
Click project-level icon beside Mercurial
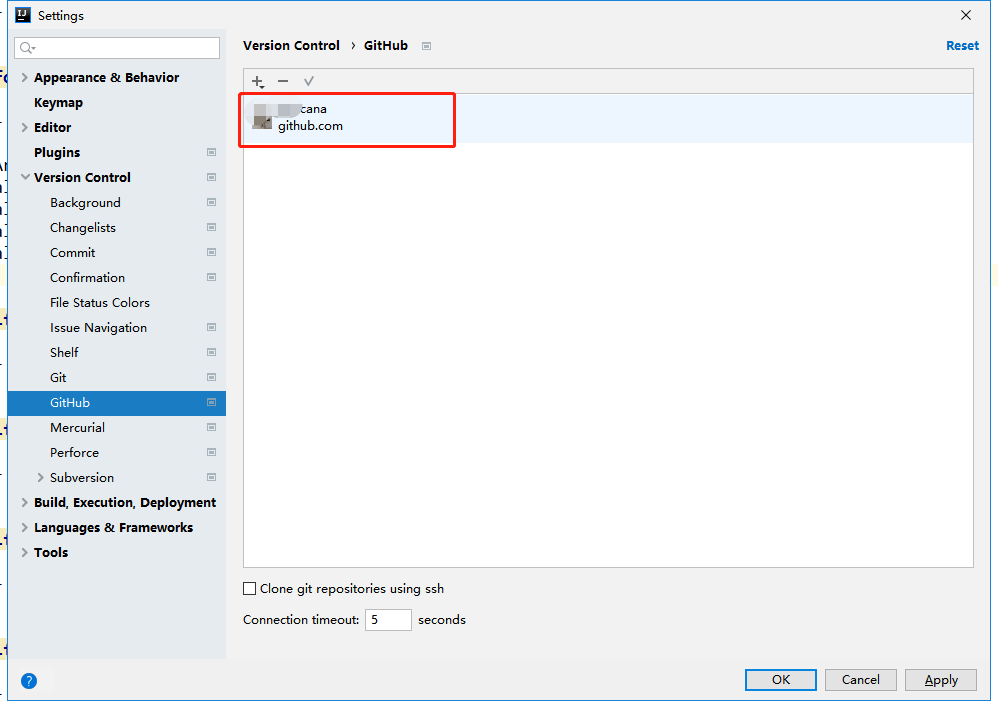coord(211,427)
